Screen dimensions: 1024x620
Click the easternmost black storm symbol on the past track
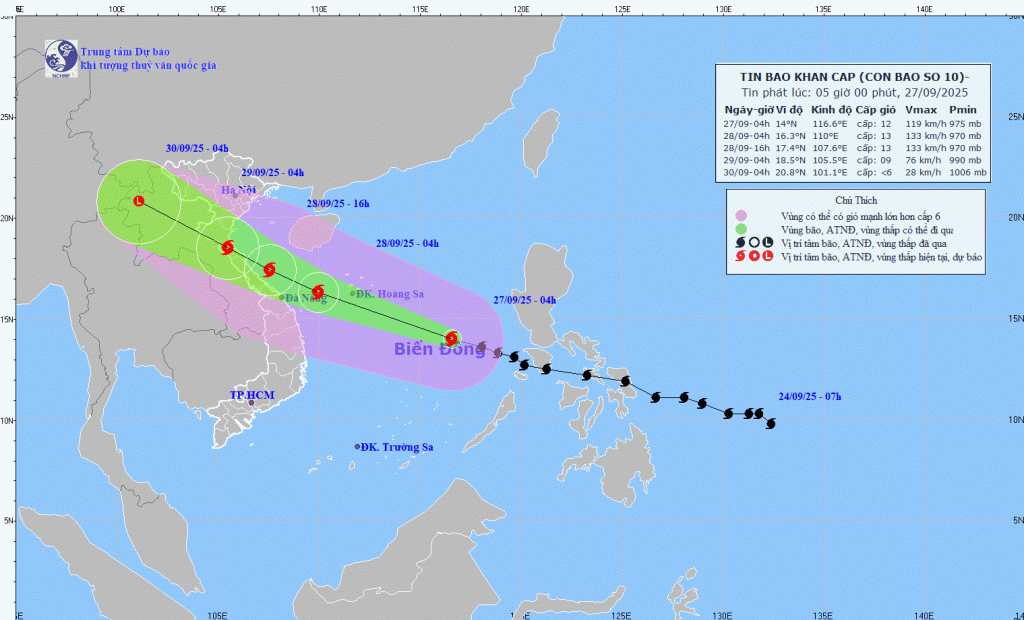(771, 423)
